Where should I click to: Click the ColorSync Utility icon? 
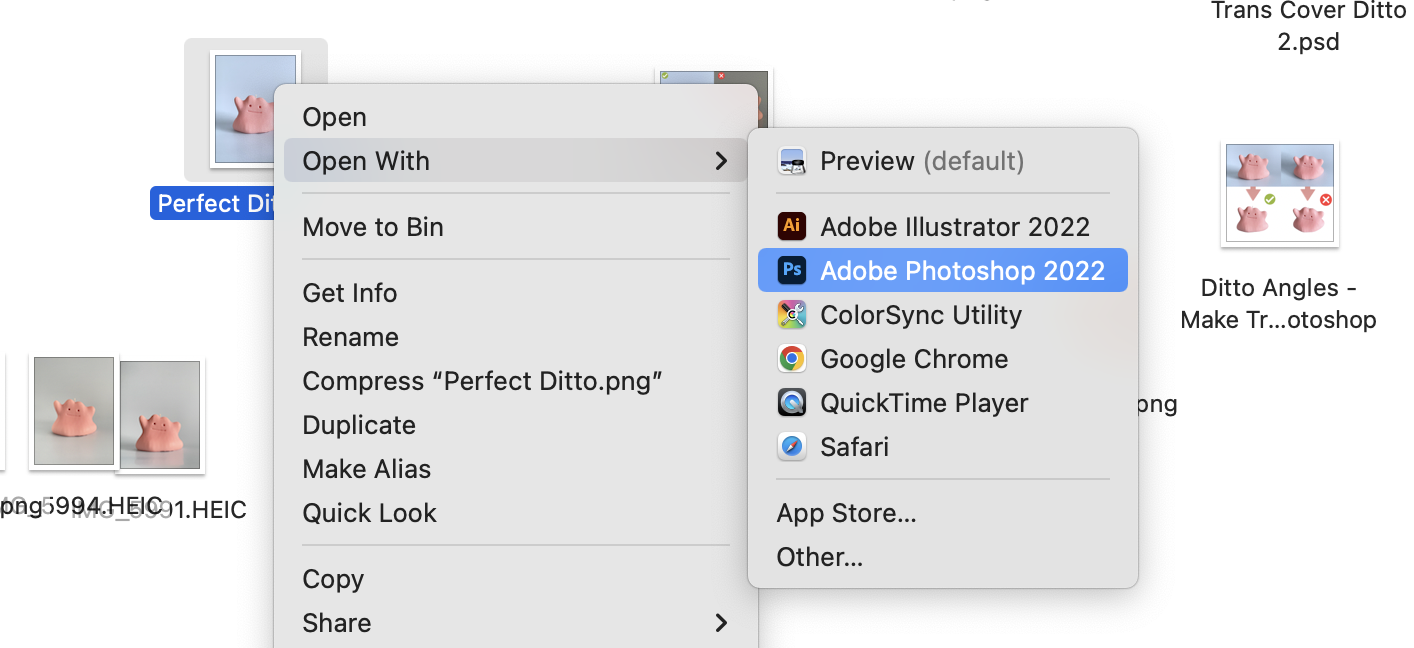point(792,314)
